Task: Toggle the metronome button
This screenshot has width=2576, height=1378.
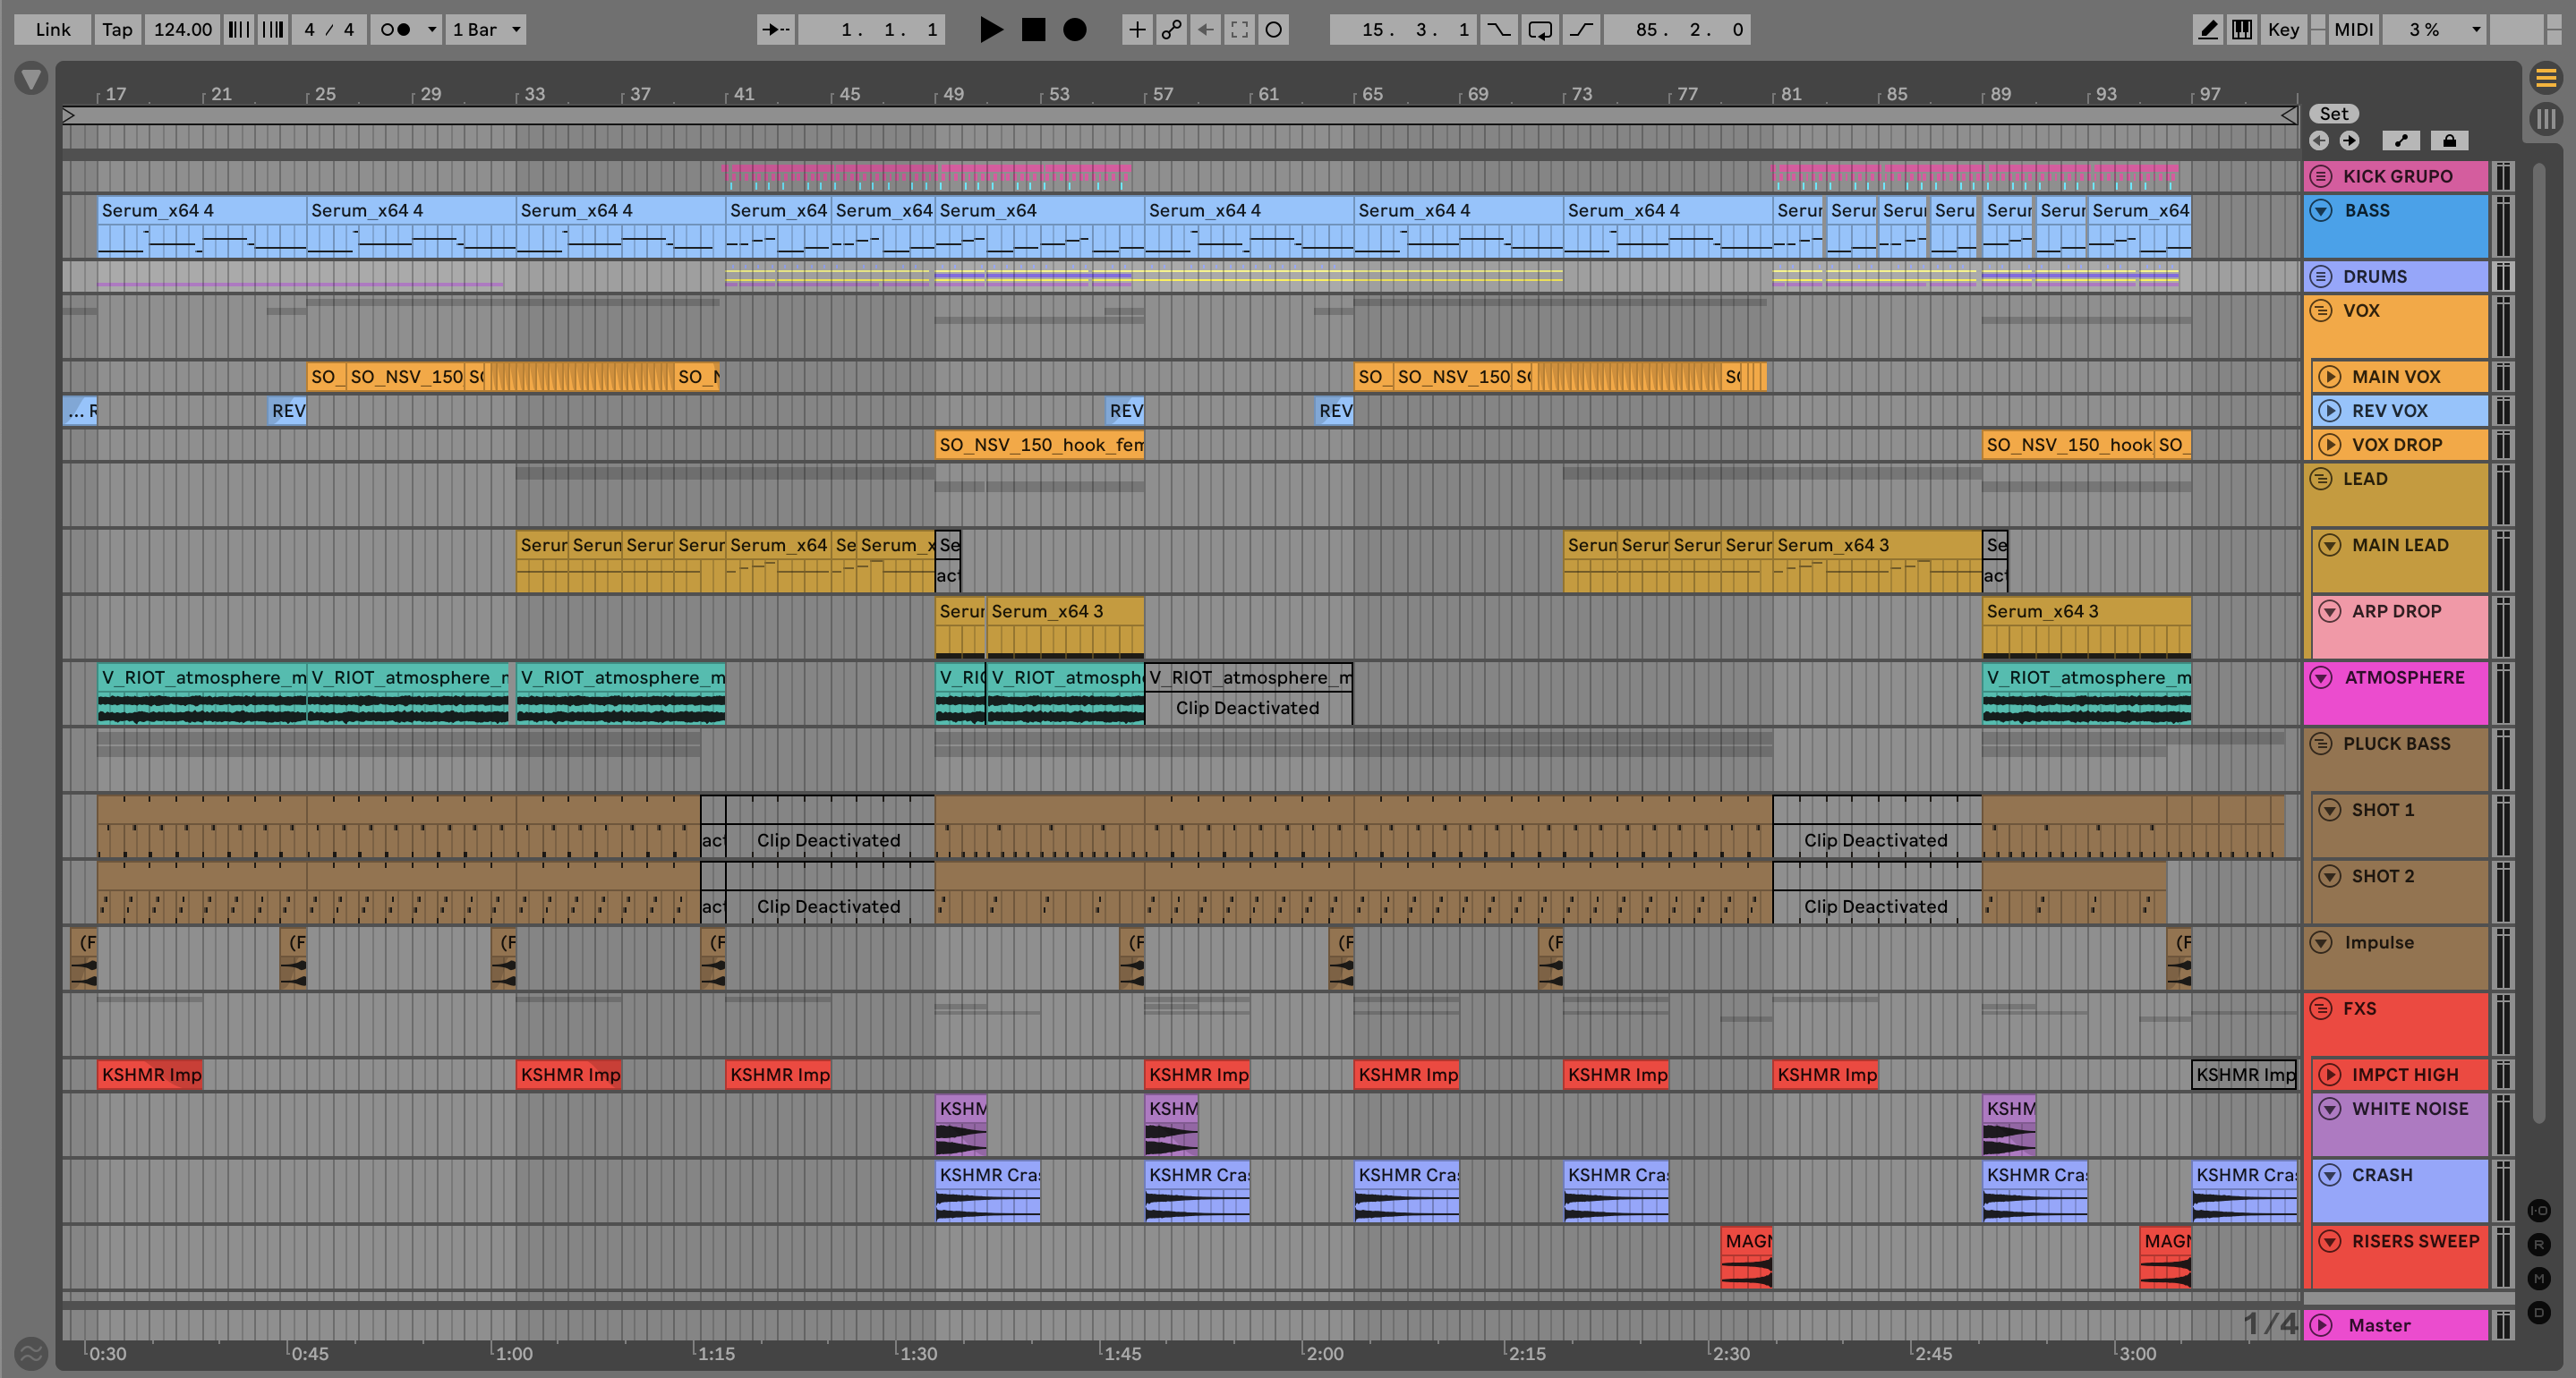Action: click(396, 29)
